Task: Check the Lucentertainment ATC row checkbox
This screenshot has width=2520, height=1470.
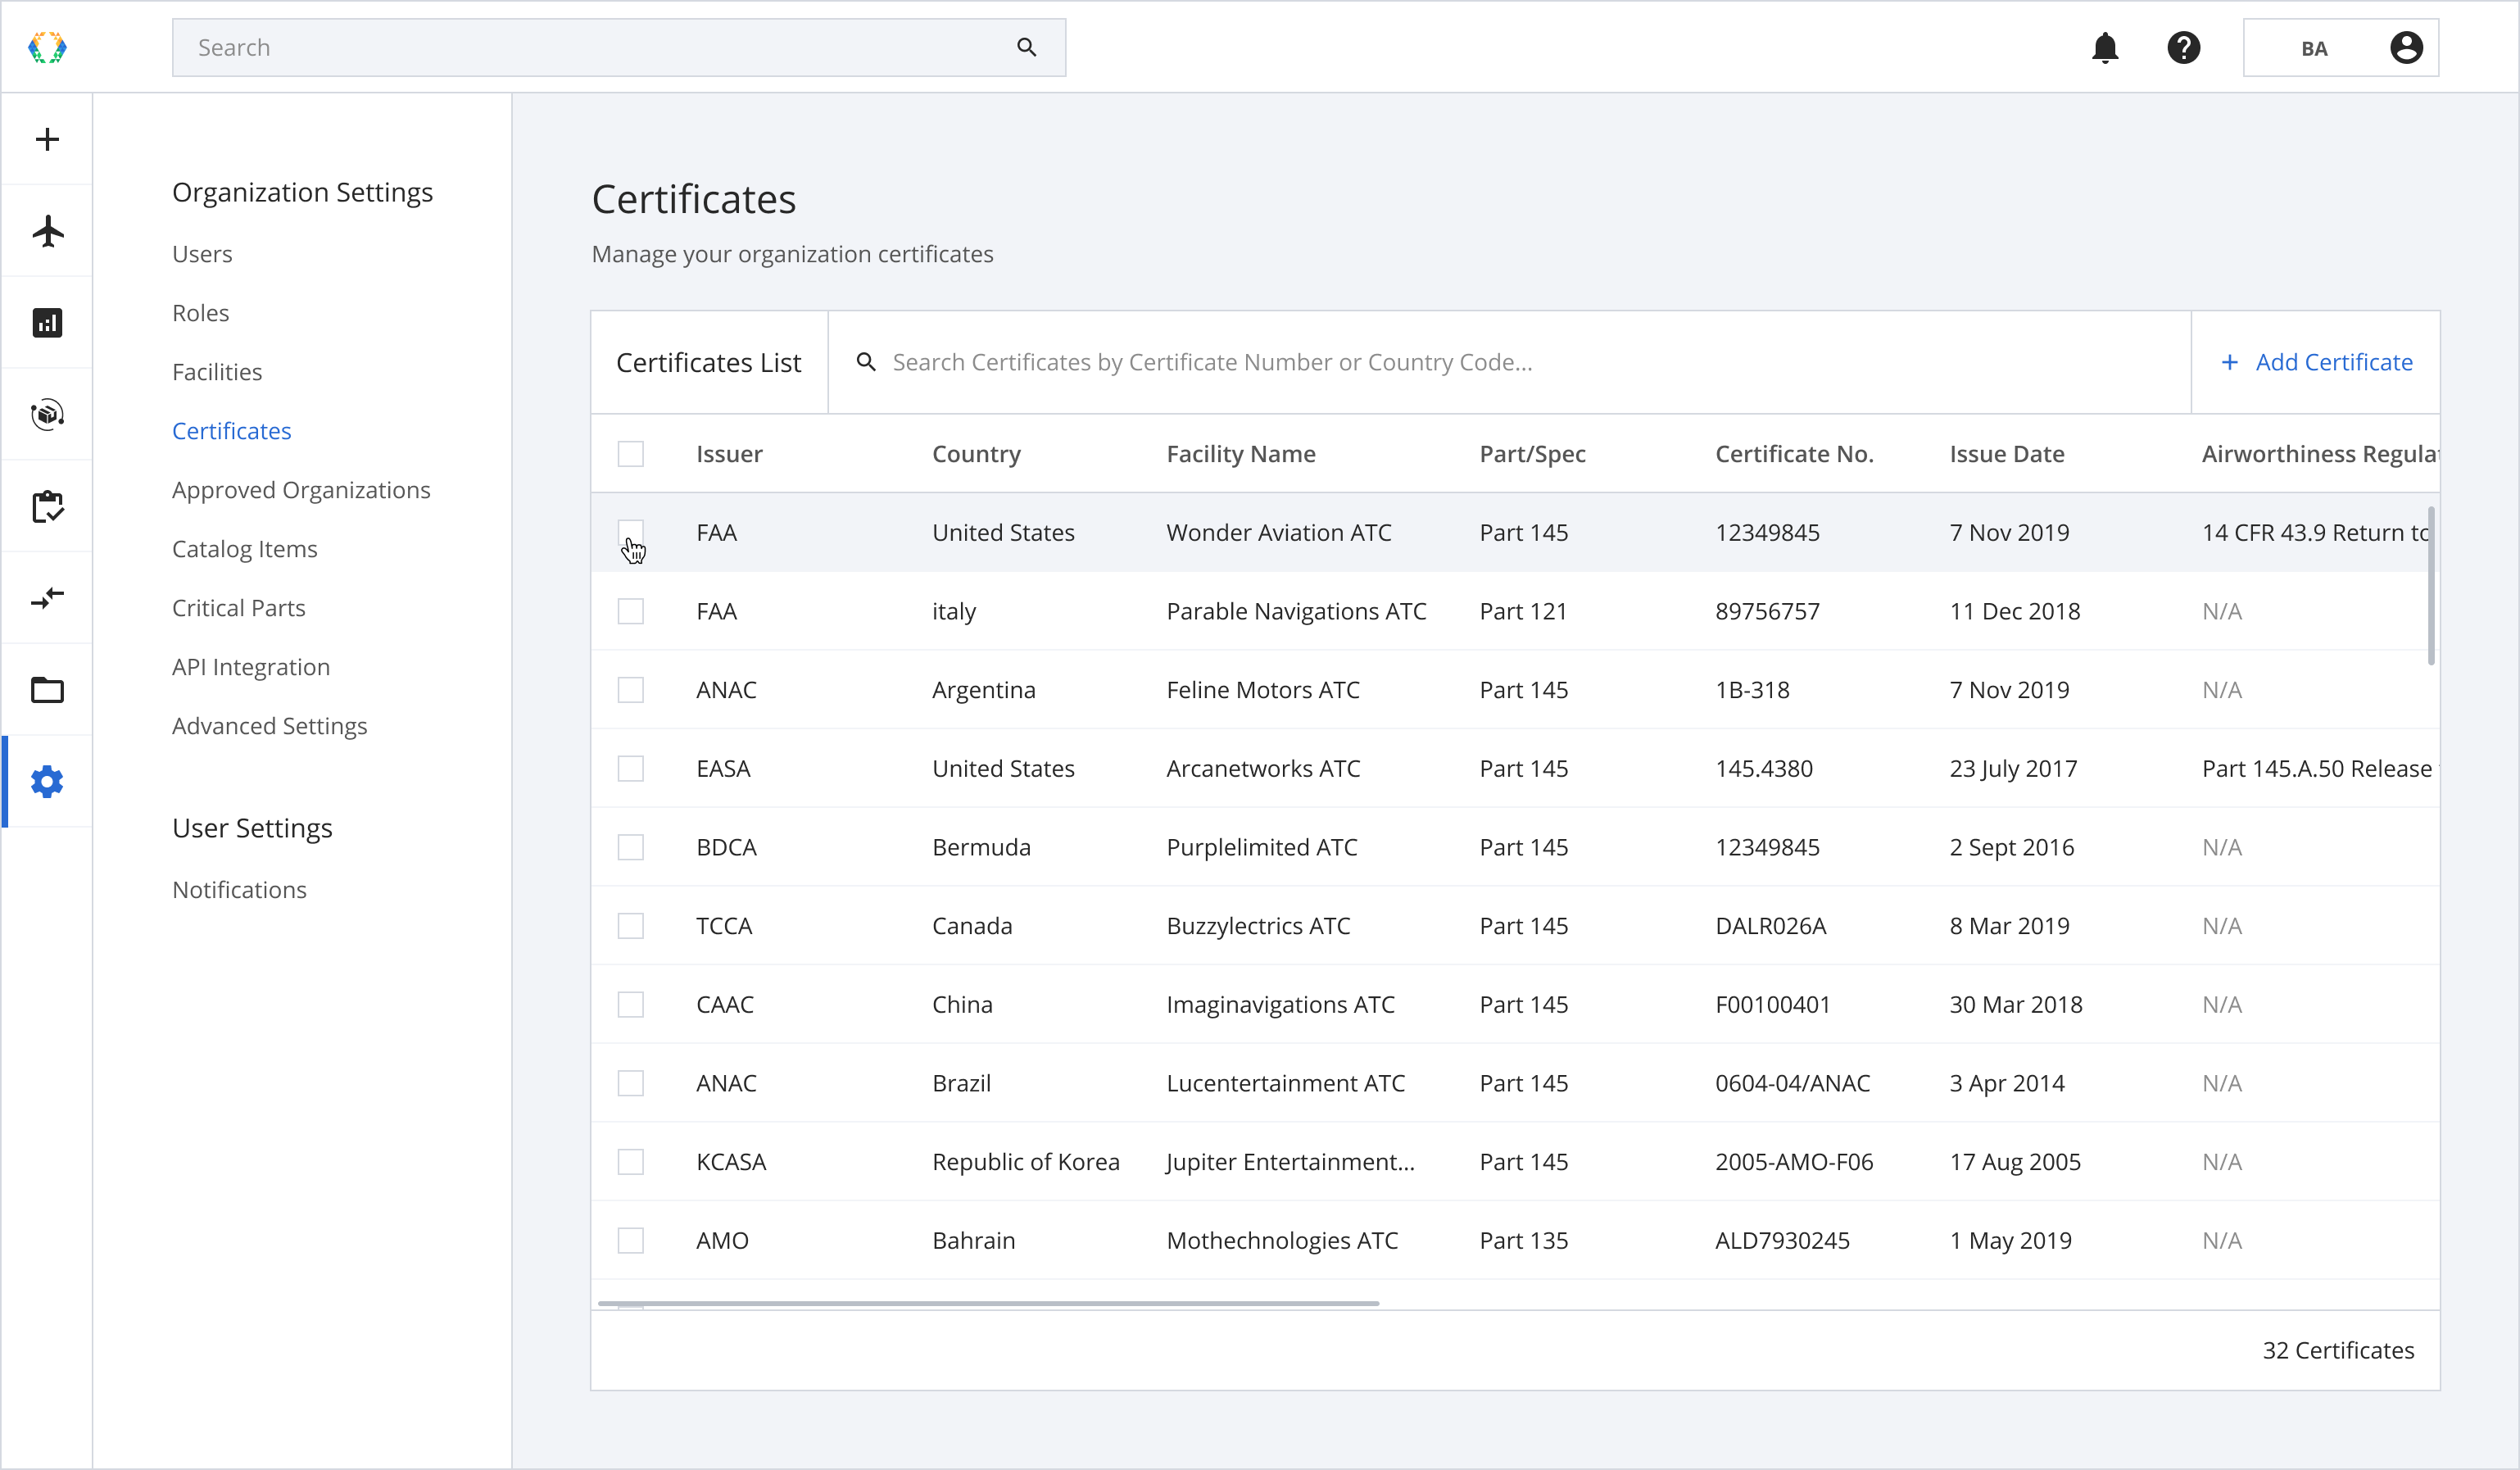Action: (x=631, y=1083)
